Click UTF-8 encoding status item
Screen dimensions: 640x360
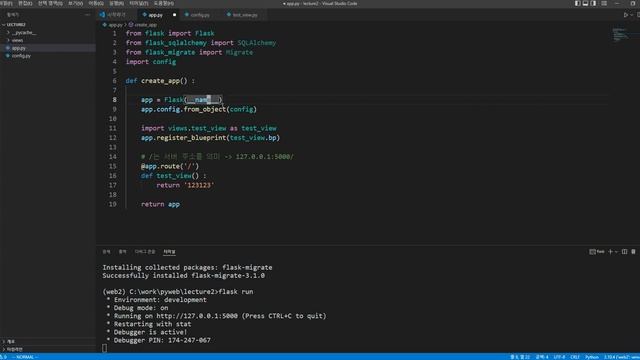click(560, 357)
